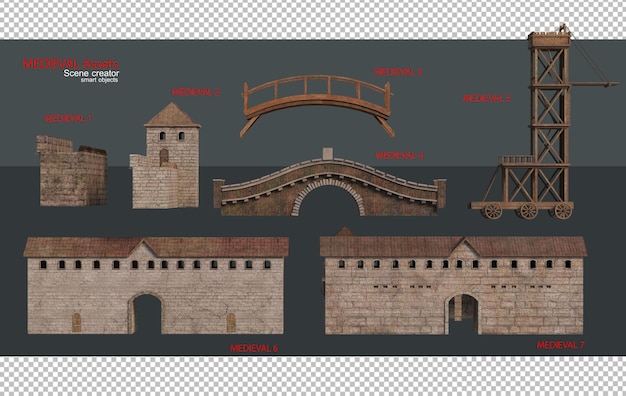Click the Scene creator subtitle text

click(91, 73)
